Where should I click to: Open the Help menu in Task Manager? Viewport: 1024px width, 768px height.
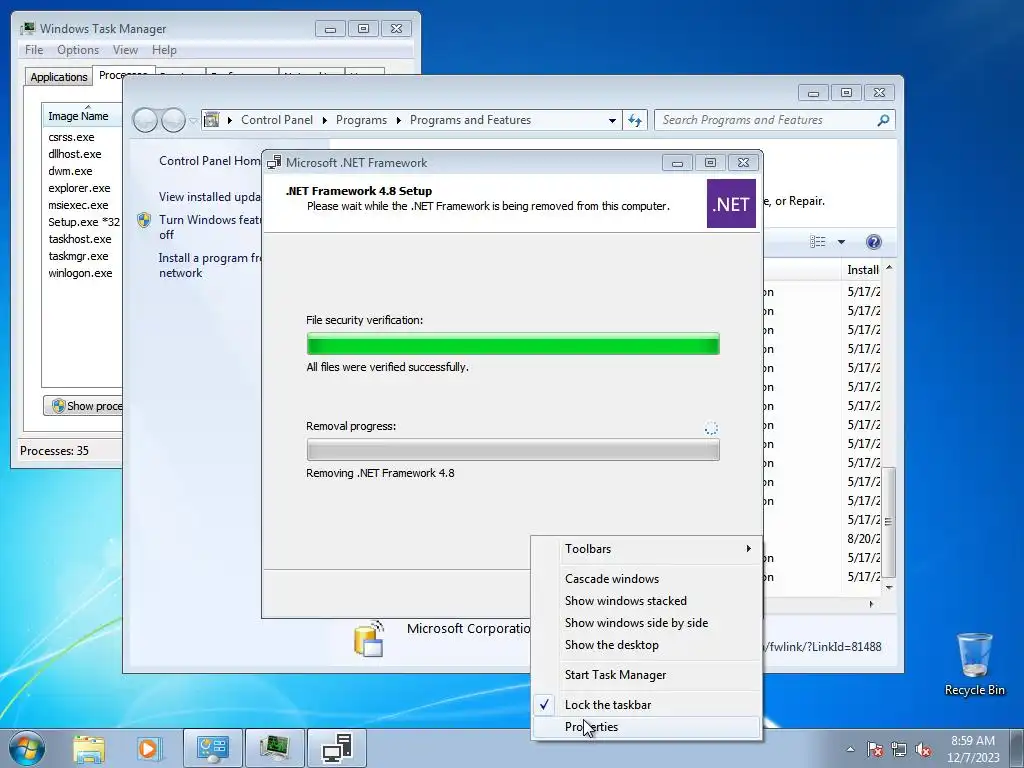164,50
